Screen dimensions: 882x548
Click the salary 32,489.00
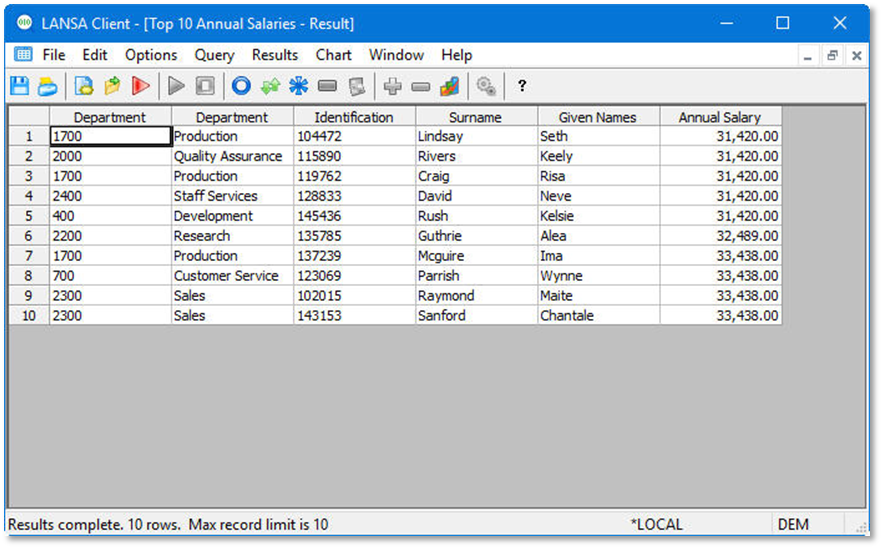[x=721, y=236]
